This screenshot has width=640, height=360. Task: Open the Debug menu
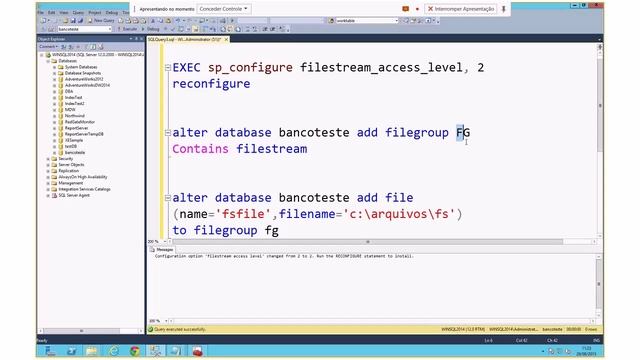(x=111, y=13)
